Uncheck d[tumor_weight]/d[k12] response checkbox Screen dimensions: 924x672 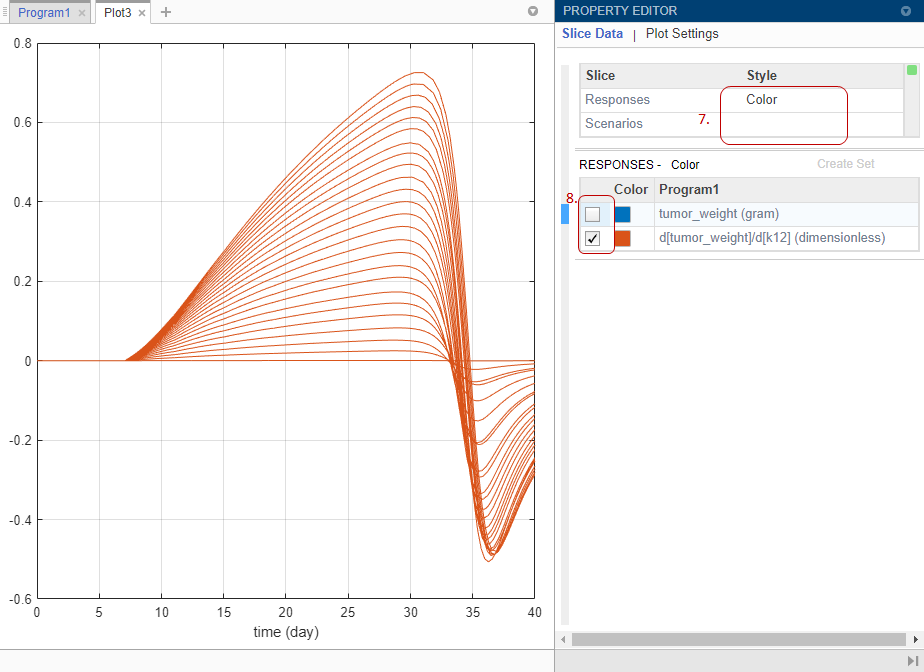pyautogui.click(x=593, y=238)
